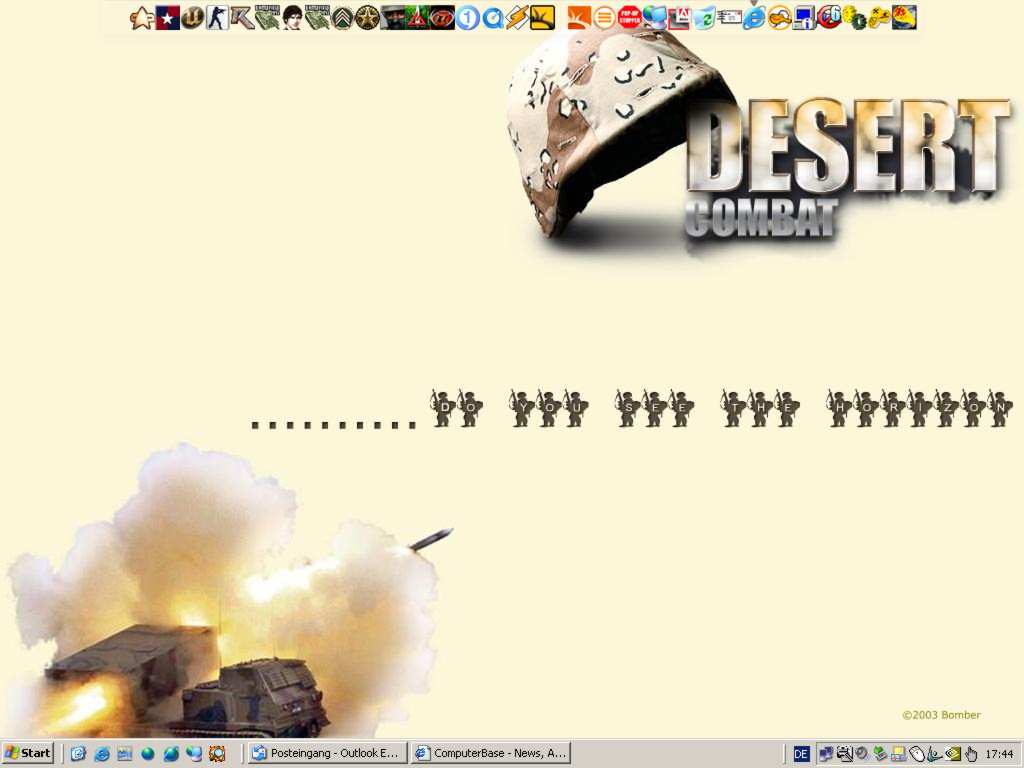The width and height of the screenshot is (1024, 768).
Task: Open the Winamp lightning bolt icon
Action: point(517,18)
